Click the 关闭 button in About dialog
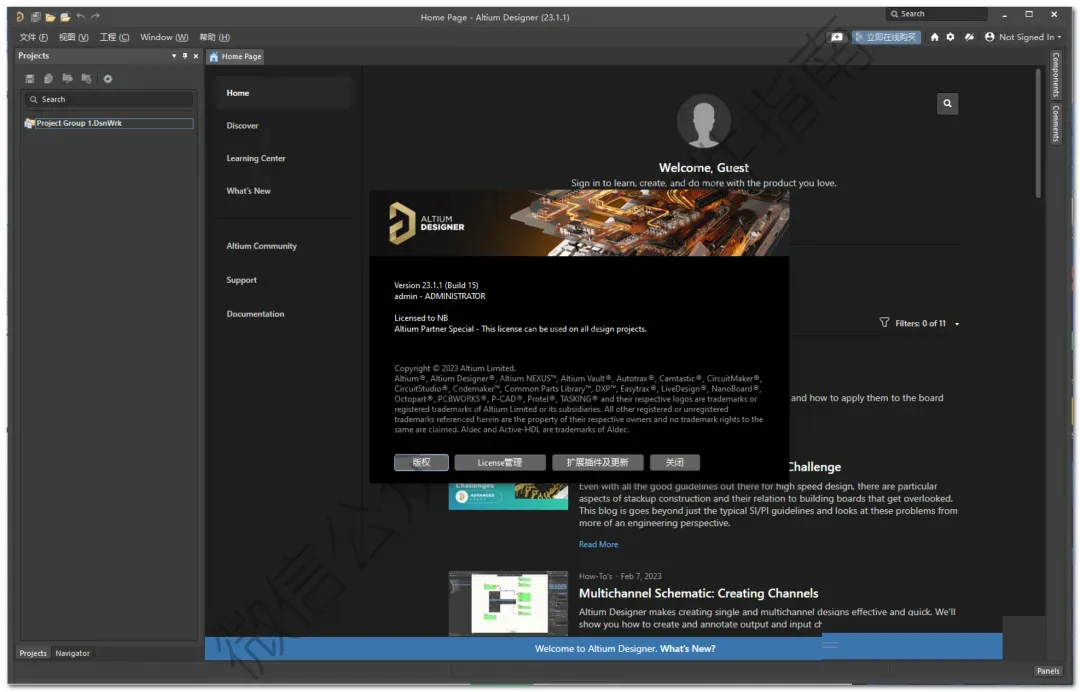 point(675,462)
